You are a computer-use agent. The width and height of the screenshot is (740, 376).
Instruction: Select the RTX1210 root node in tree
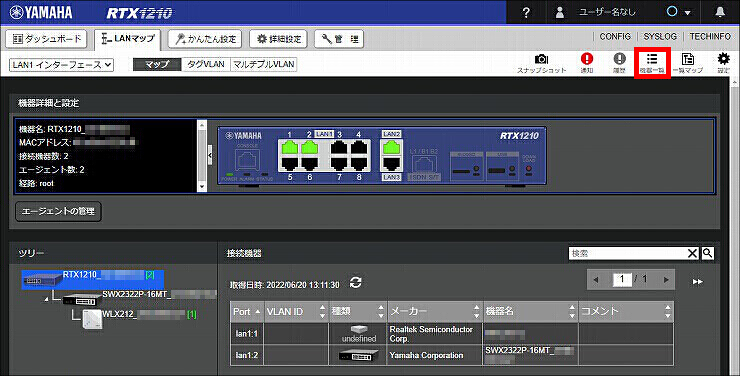click(x=93, y=279)
